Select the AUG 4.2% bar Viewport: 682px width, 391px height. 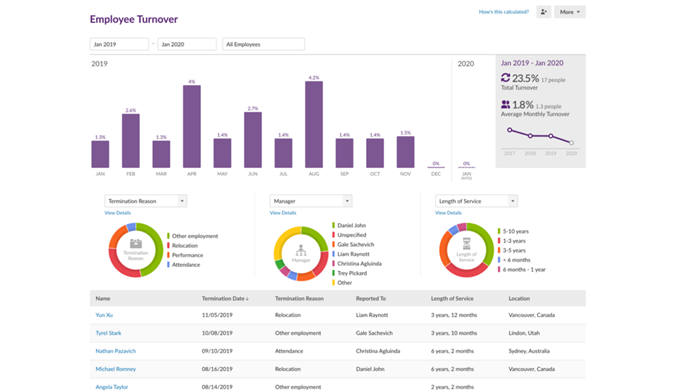[x=314, y=124]
